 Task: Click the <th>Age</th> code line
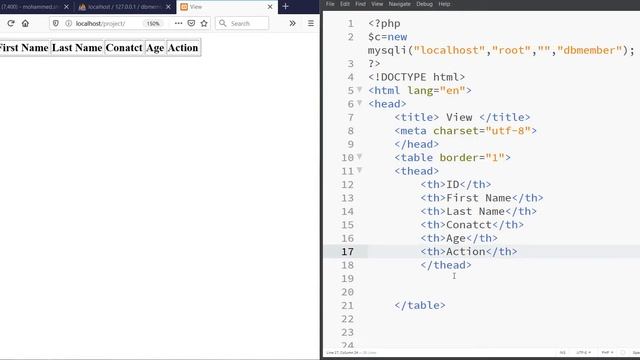point(459,238)
